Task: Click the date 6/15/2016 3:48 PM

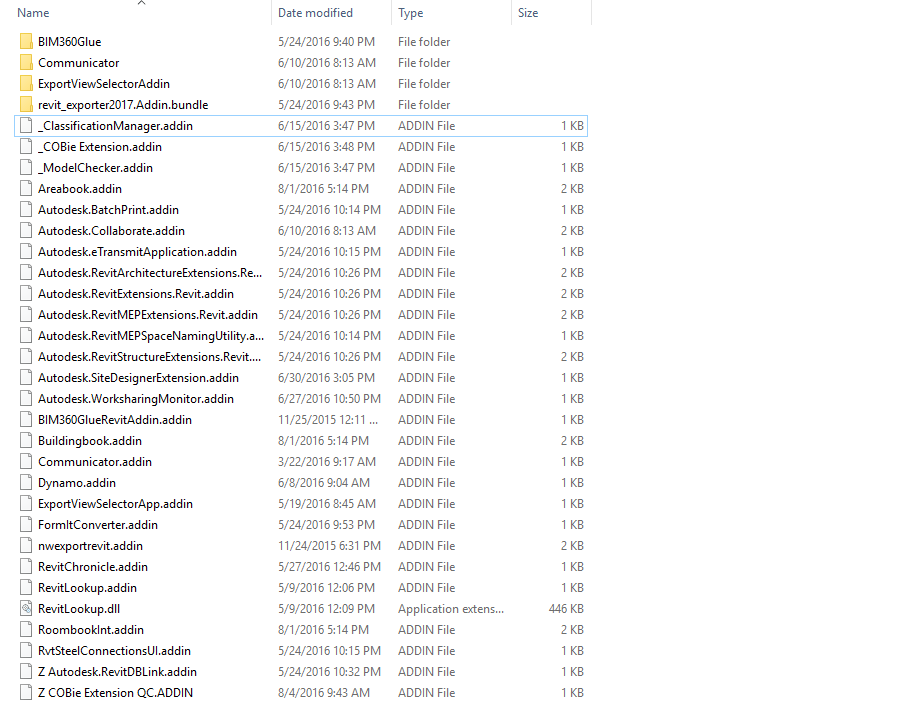Action: (326, 147)
